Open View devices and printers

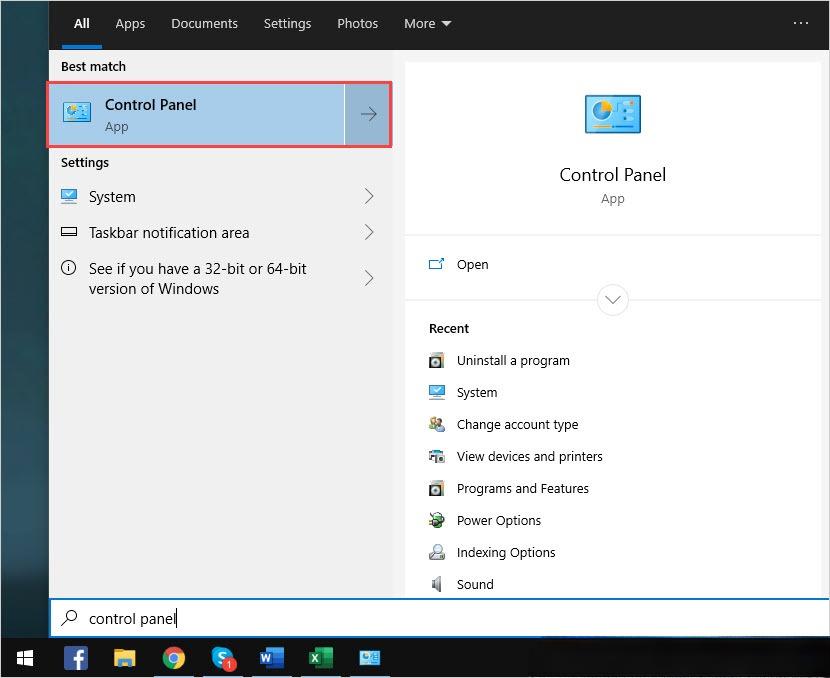click(529, 456)
